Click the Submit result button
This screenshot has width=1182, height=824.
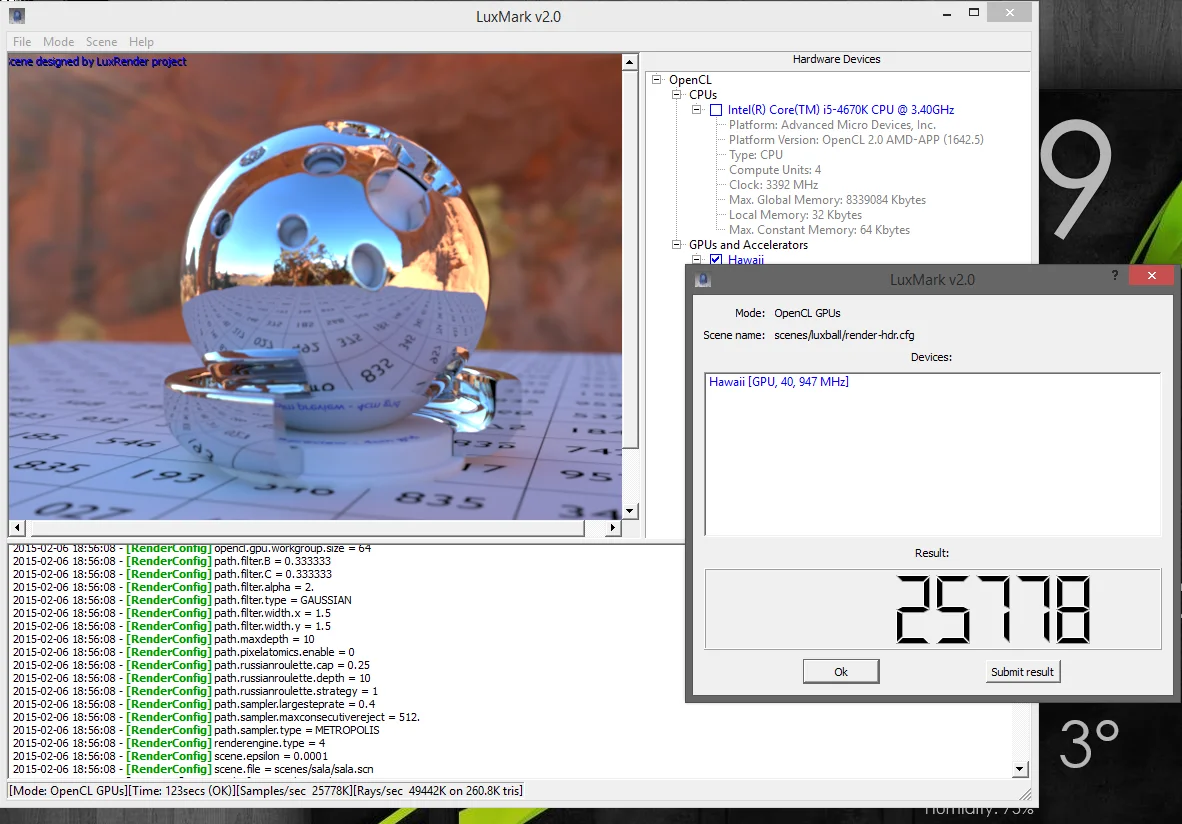coord(1022,672)
